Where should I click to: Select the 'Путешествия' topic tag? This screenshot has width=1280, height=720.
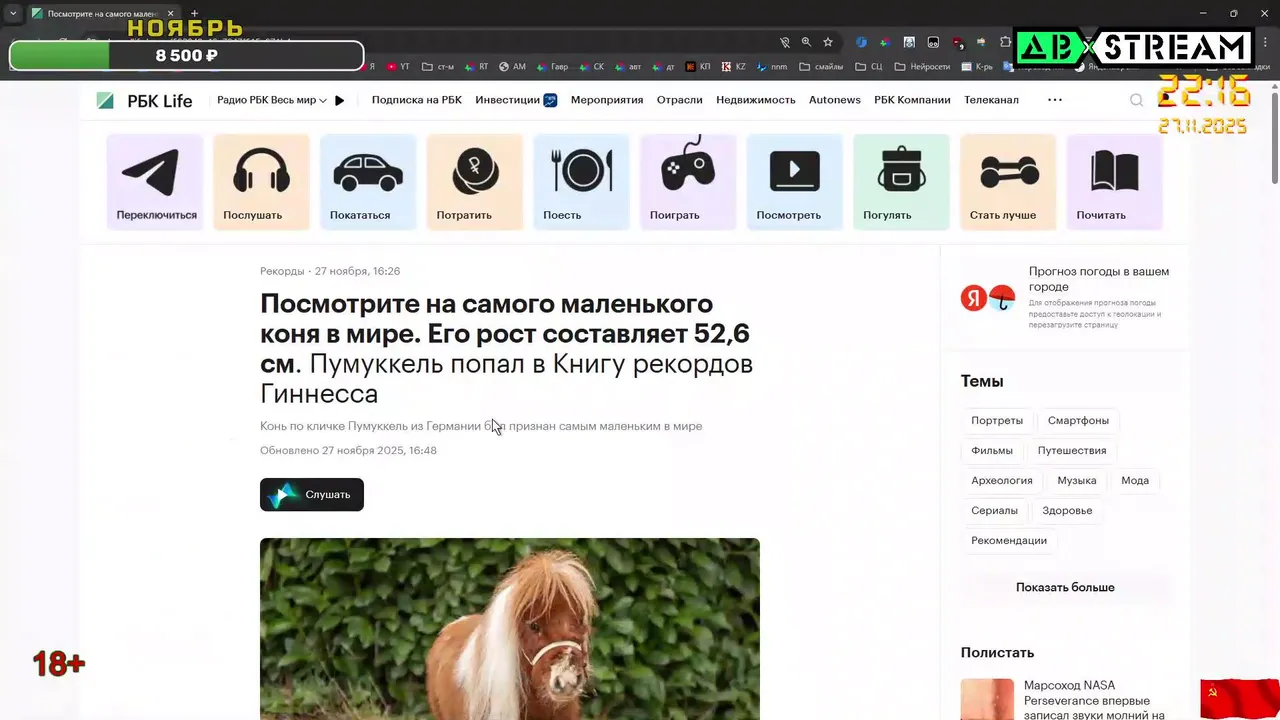pyautogui.click(x=1072, y=450)
